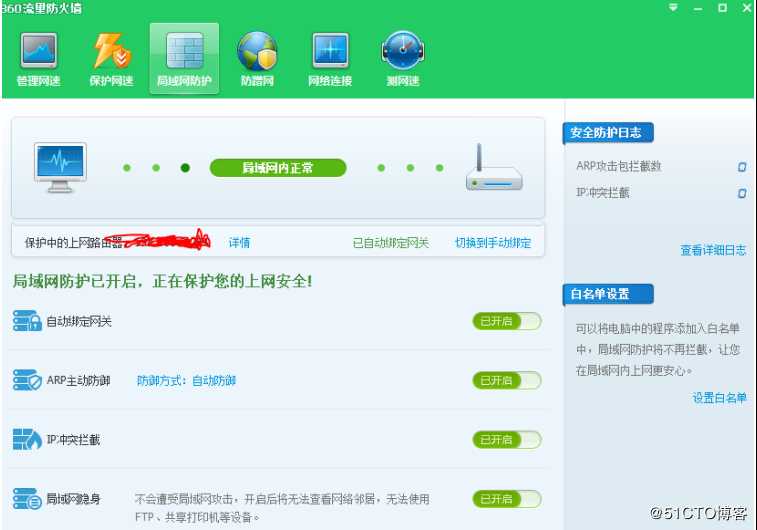Image resolution: width=757 pixels, height=530 pixels.
Task: Click the 自动绑定网关 lock server icon
Action: (x=27, y=321)
